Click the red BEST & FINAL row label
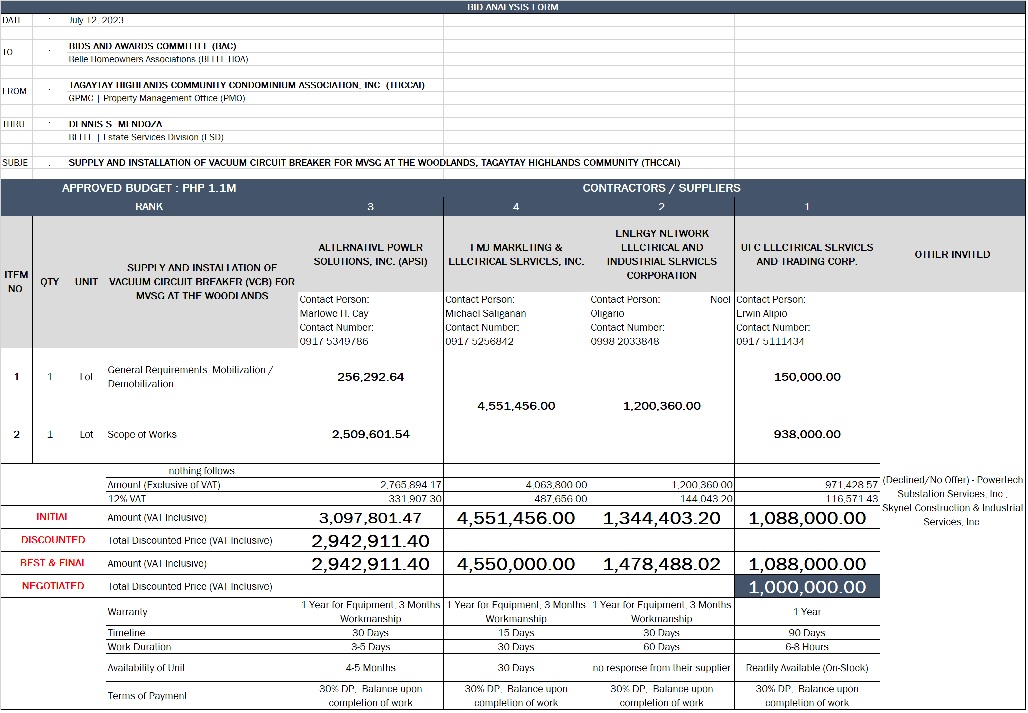Screen dimensions: 1028x713 (52, 563)
